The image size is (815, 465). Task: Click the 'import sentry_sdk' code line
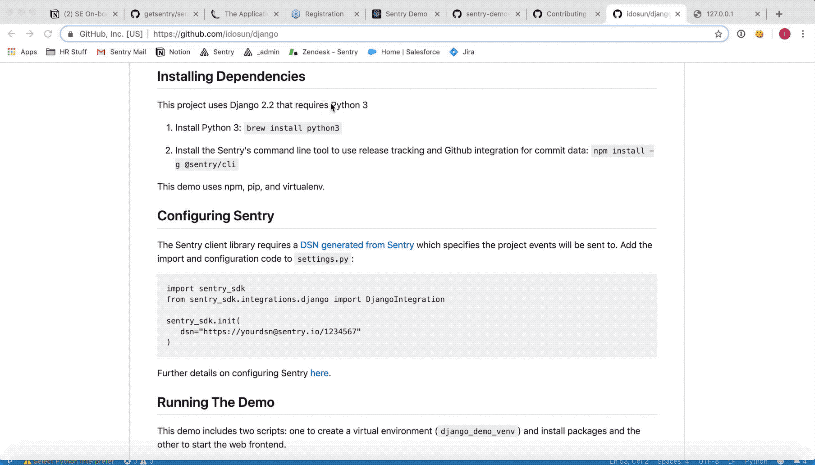pyautogui.click(x=206, y=288)
